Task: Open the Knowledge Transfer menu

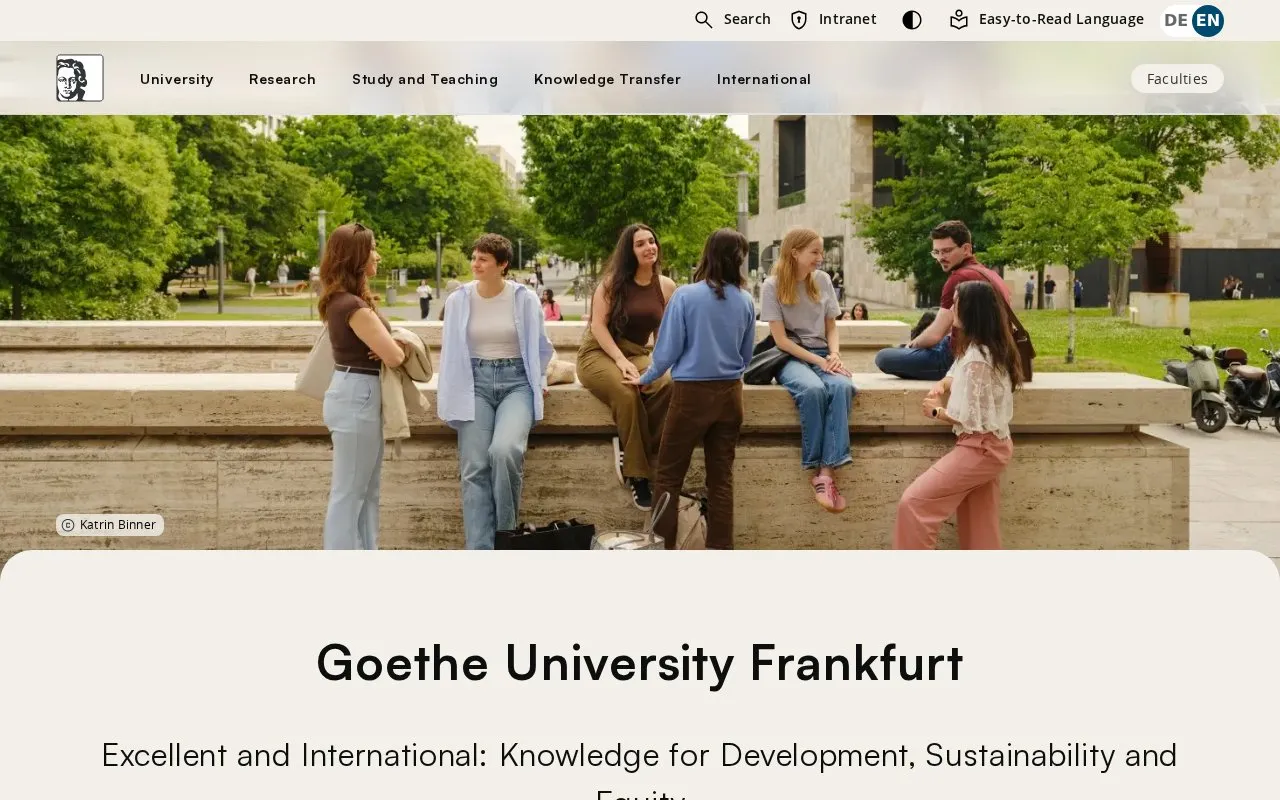Action: tap(607, 79)
